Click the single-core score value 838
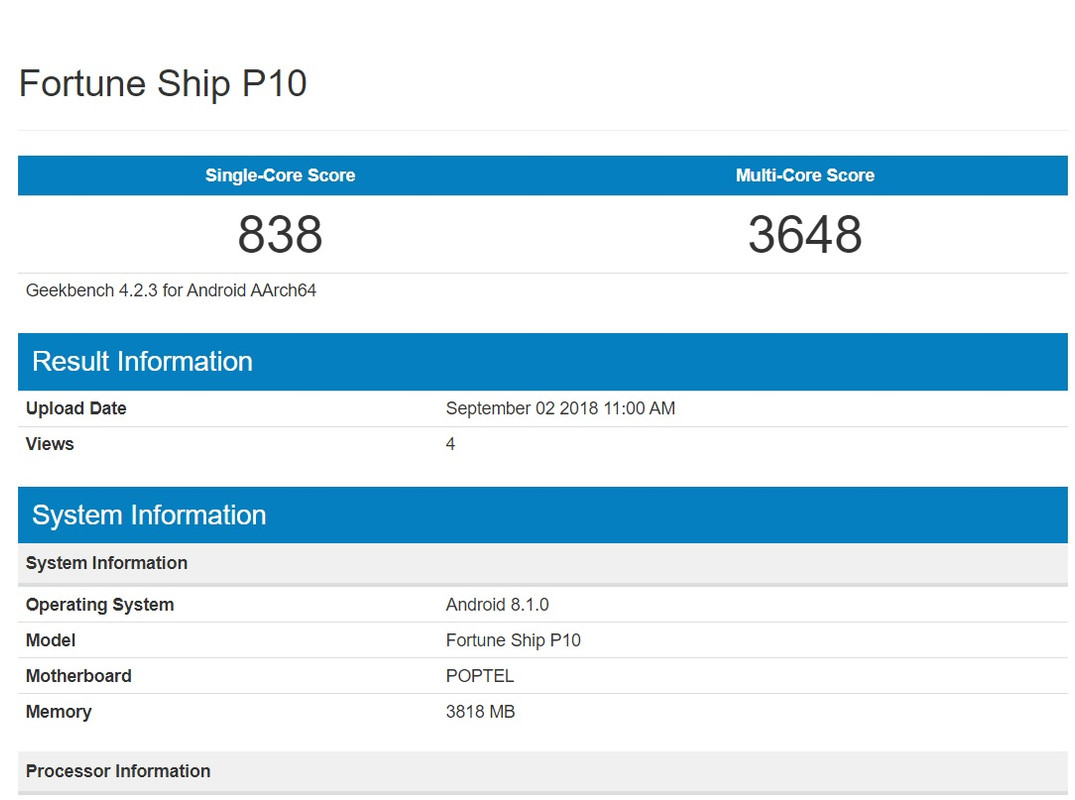Screen dimensions: 1075x800 click(x=280, y=235)
